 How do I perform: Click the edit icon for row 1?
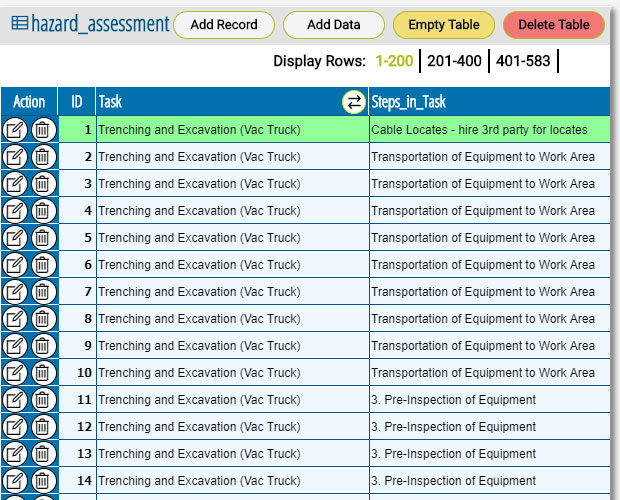15,130
